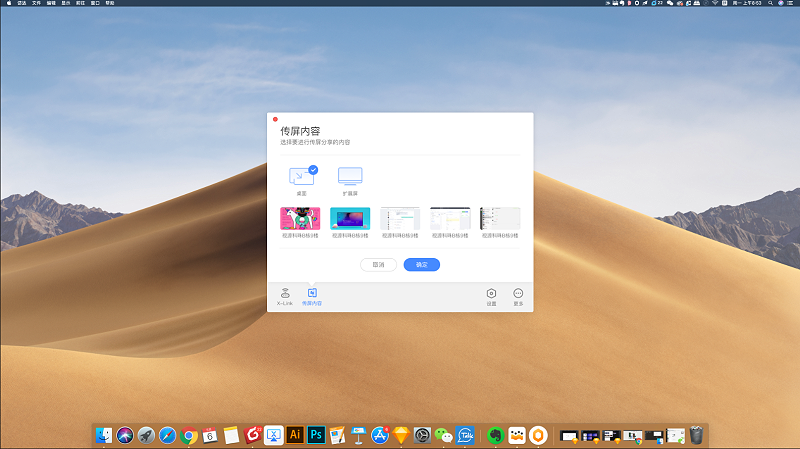800x449 pixels.
Task: Open Finder from the Dock
Action: (104, 435)
